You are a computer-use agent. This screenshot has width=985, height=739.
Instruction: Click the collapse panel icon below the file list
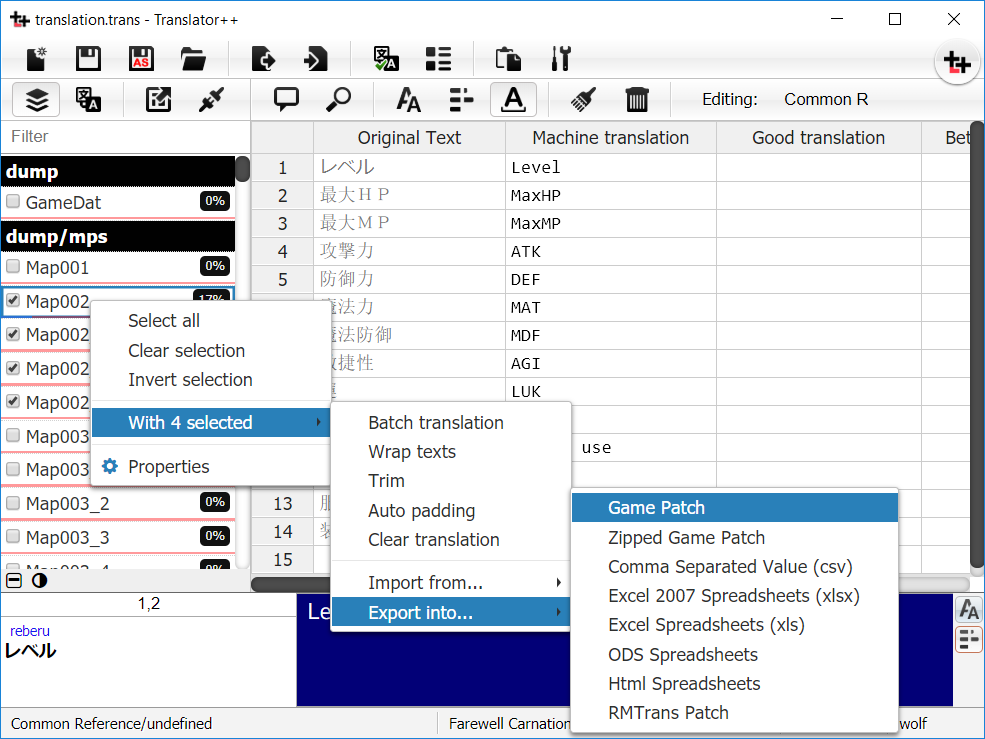pyautogui.click(x=14, y=581)
